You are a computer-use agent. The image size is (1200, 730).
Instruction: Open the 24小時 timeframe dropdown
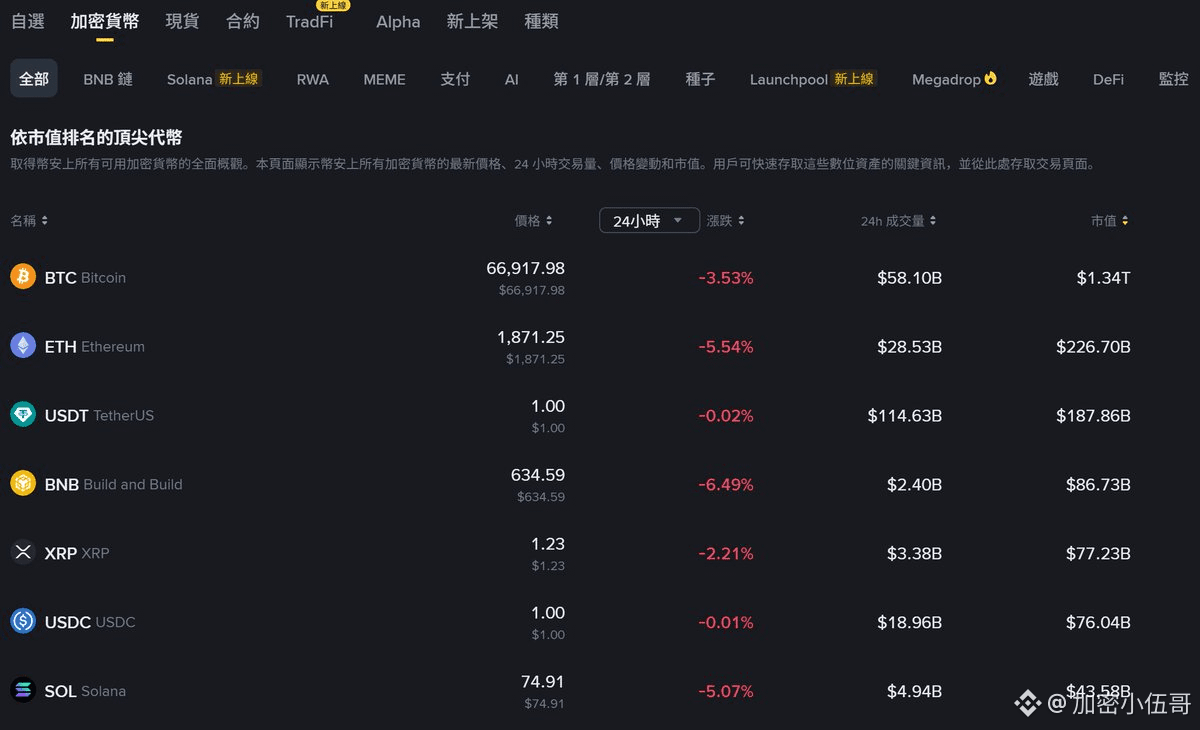[649, 220]
